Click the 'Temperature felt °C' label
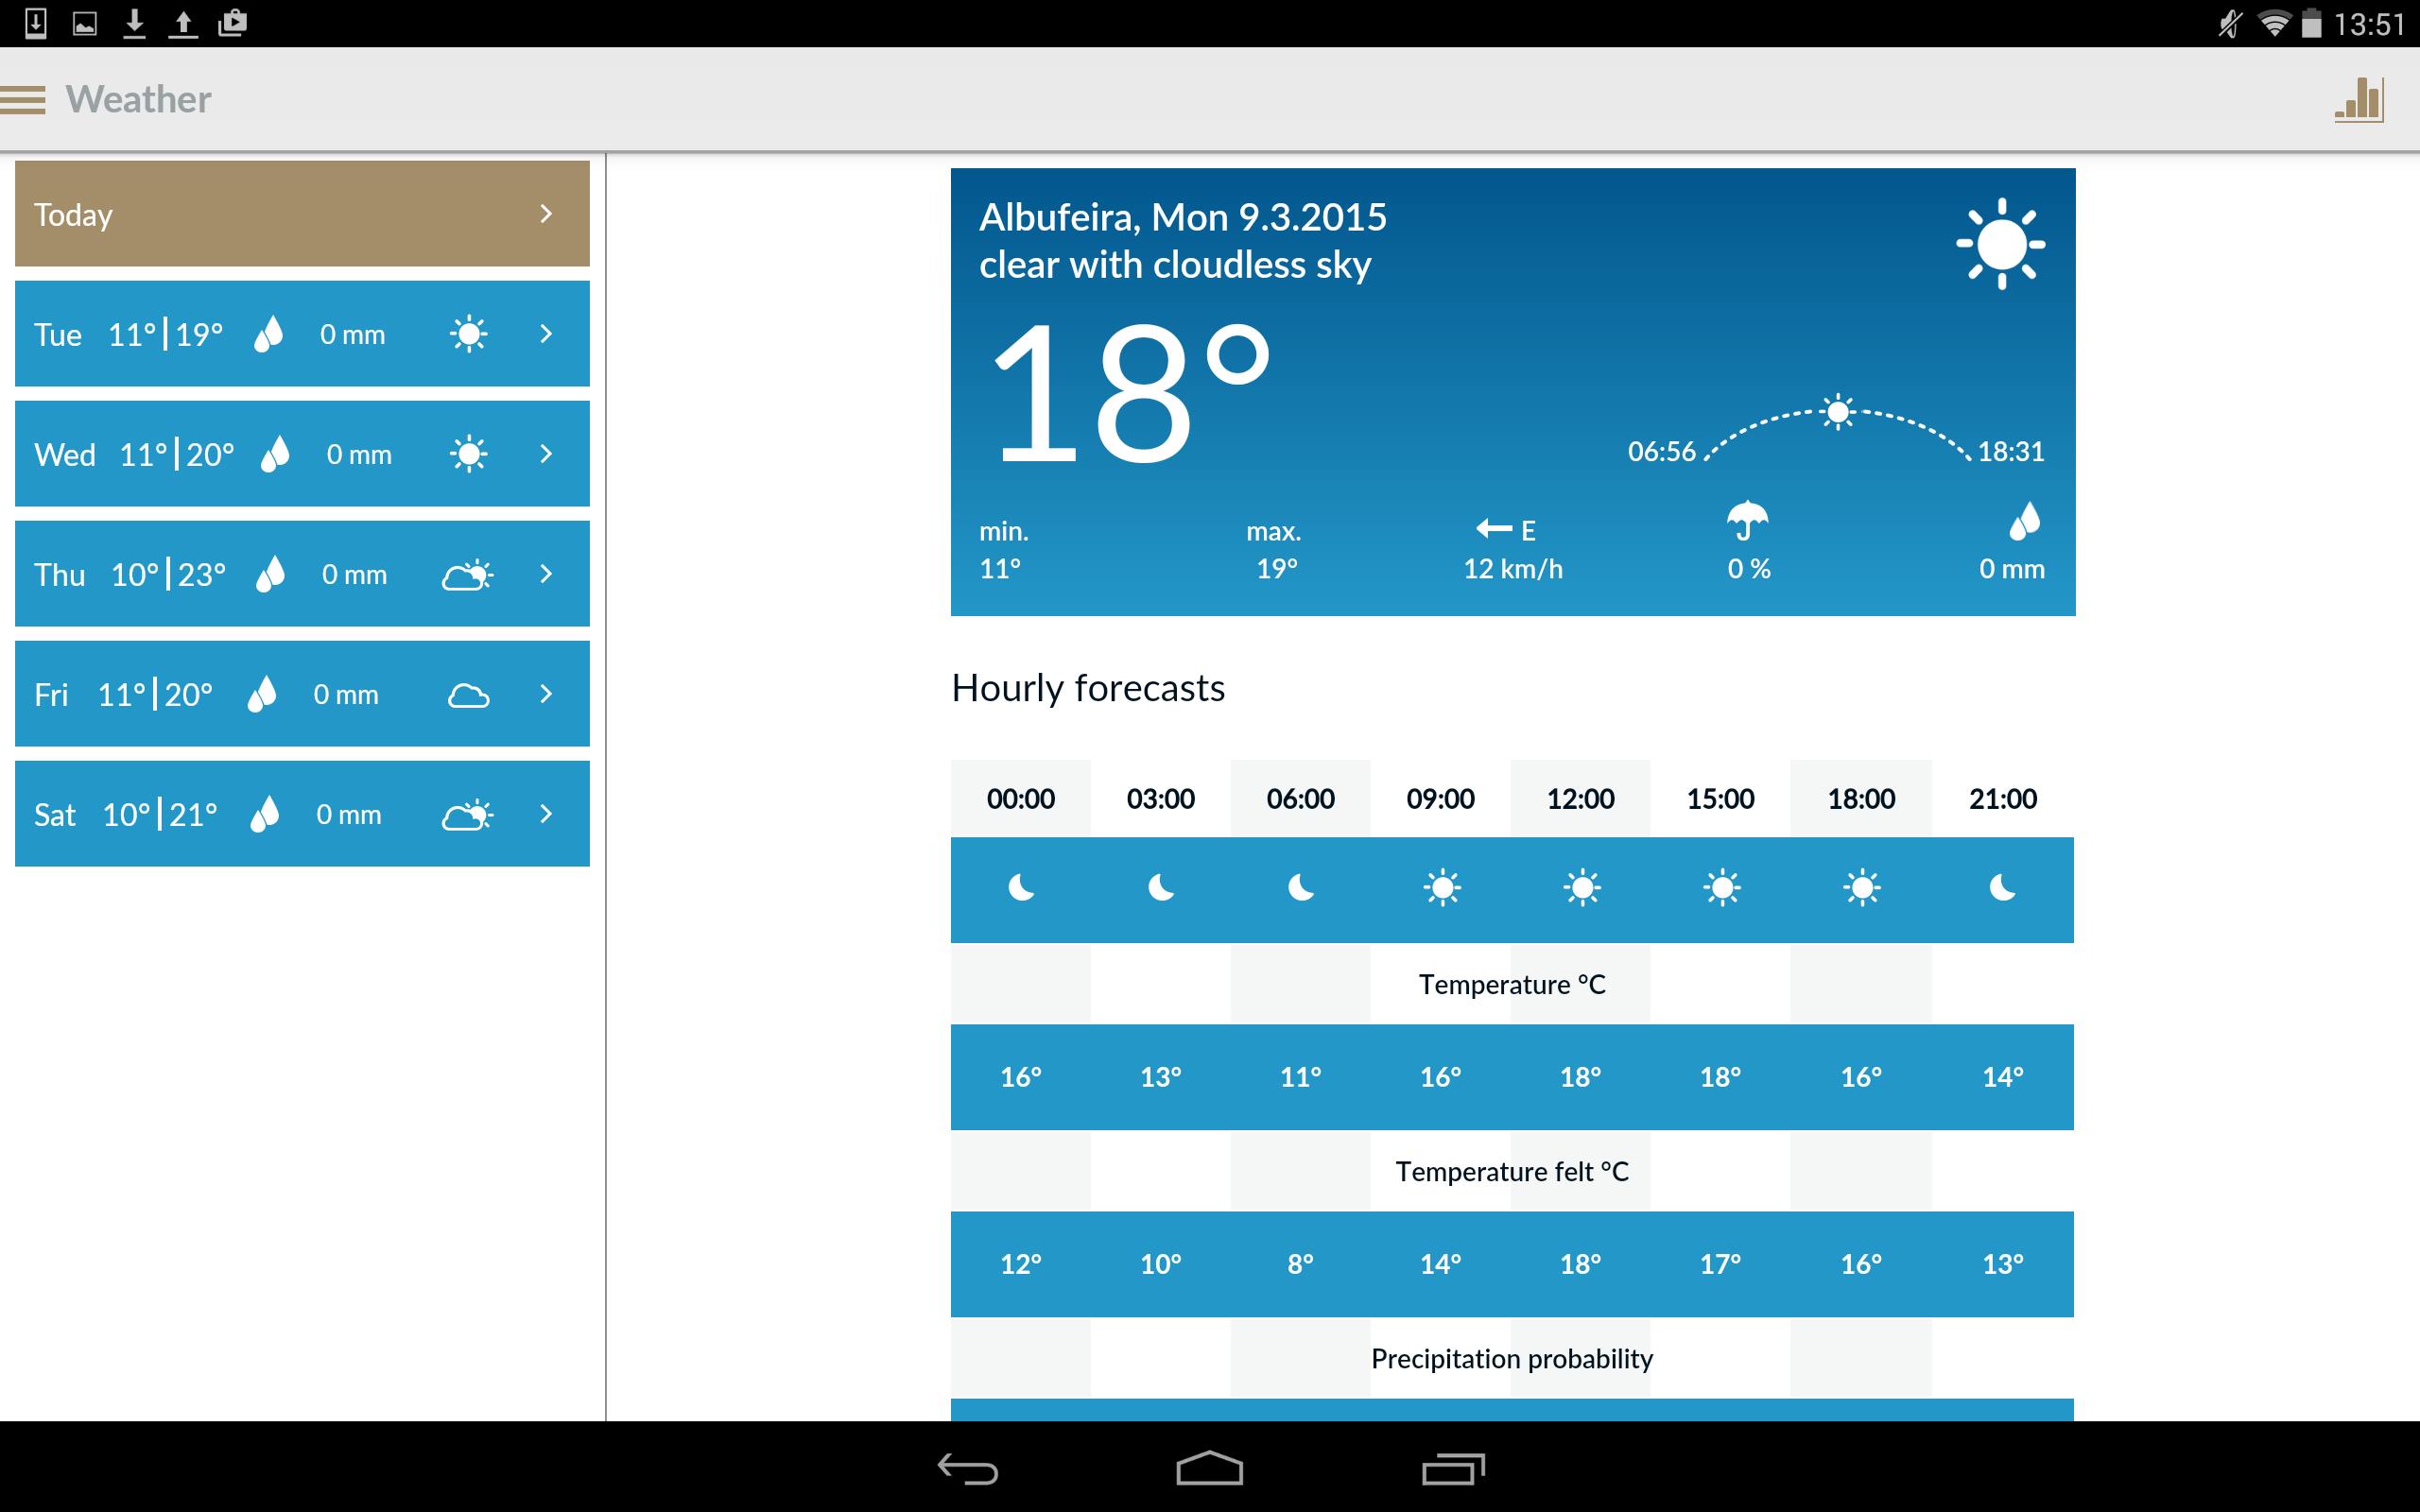This screenshot has width=2420, height=1512. click(x=1512, y=1172)
